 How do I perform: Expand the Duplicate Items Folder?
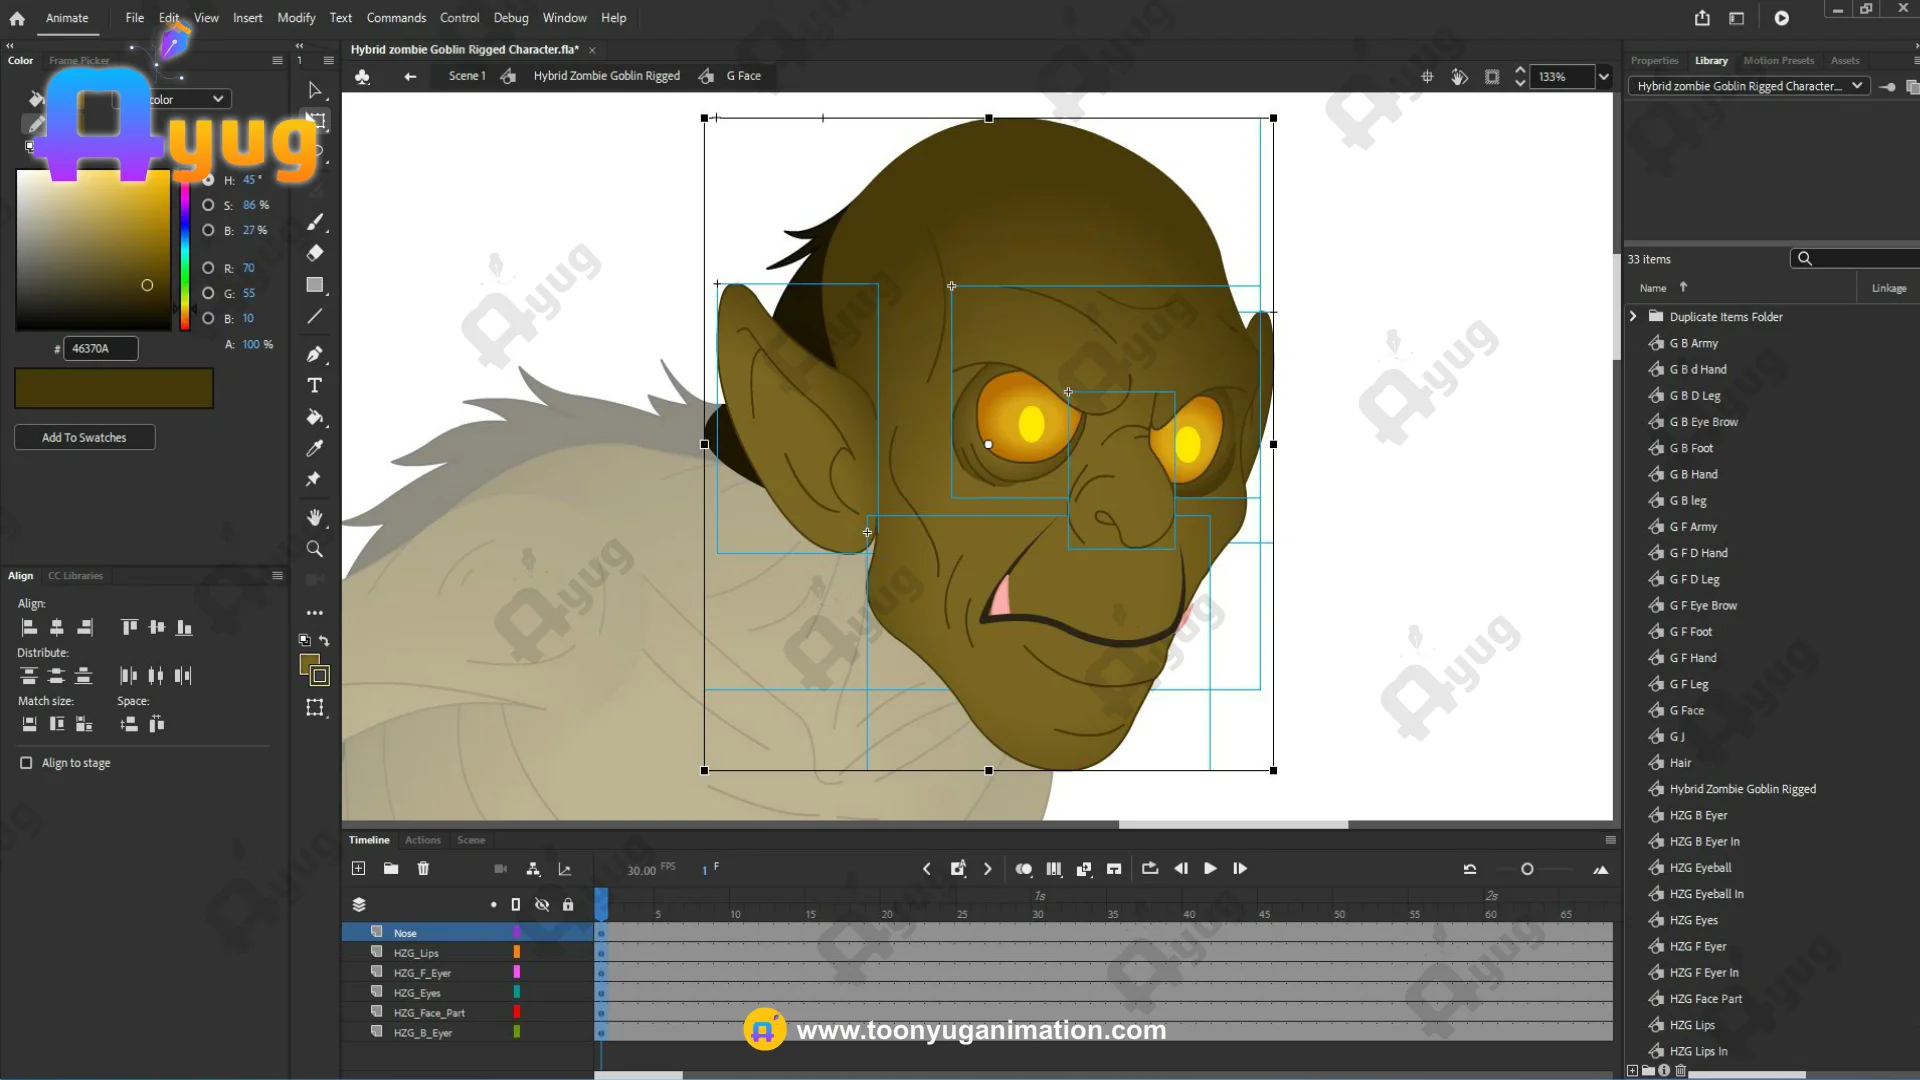1633,317
